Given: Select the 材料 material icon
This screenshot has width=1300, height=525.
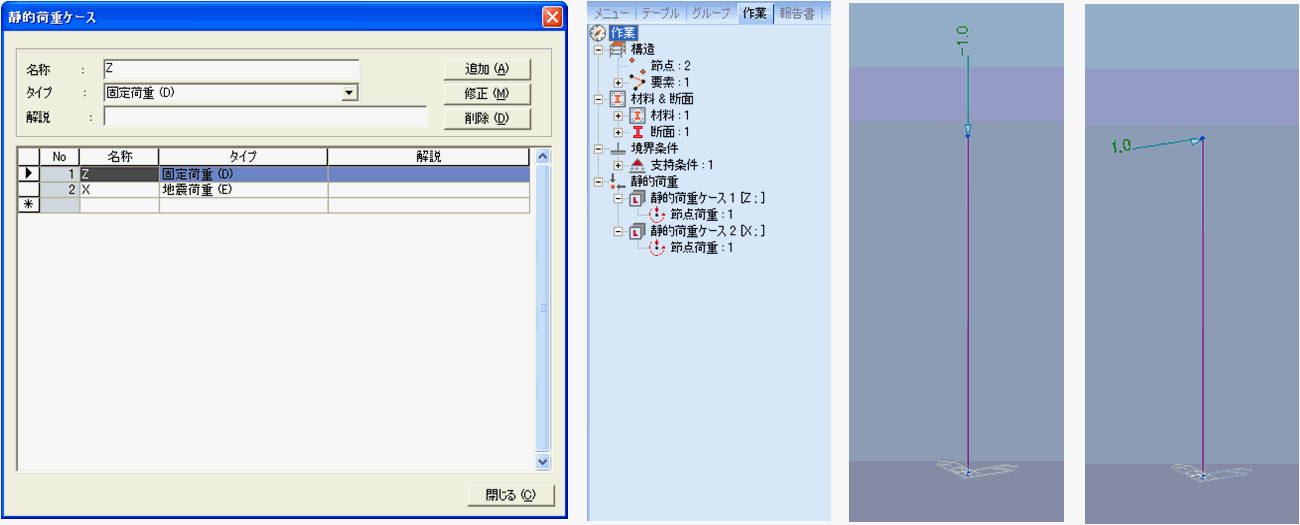Looking at the screenshot, I should pos(636,116).
